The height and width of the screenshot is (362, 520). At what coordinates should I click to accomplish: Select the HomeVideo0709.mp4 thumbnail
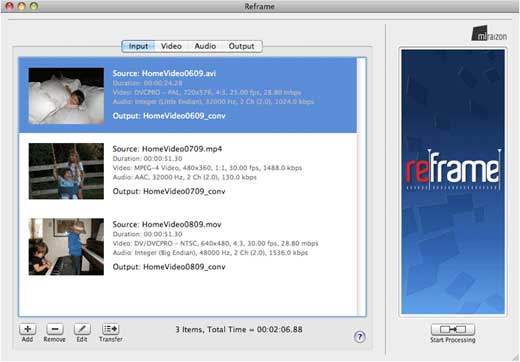tap(66, 171)
